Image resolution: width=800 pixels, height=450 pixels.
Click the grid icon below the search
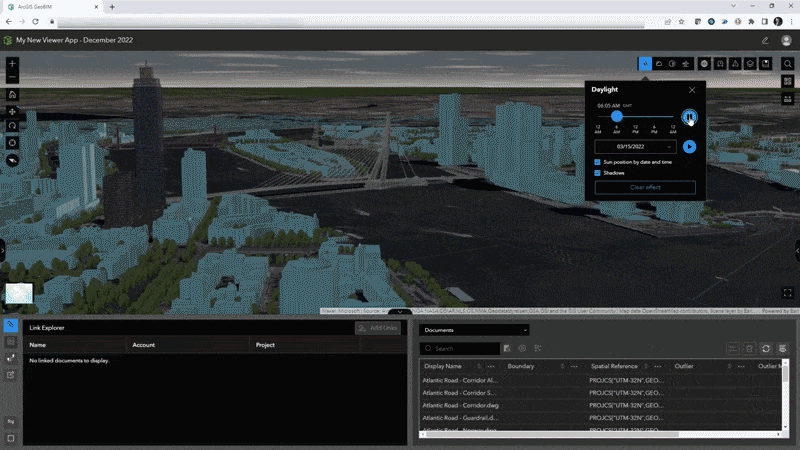tap(788, 82)
